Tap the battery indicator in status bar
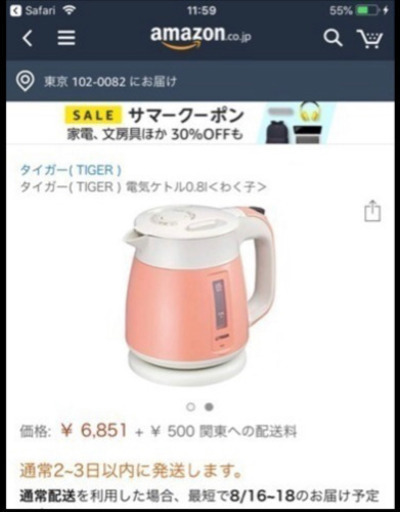Image resolution: width=400 pixels, height=512 pixels. (368, 11)
